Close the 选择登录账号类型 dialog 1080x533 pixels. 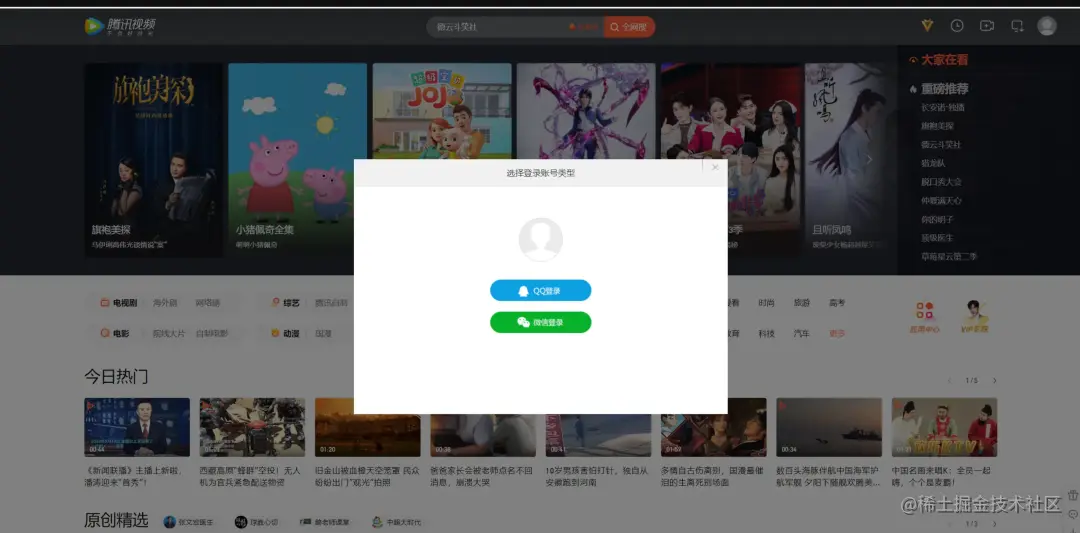pos(715,167)
